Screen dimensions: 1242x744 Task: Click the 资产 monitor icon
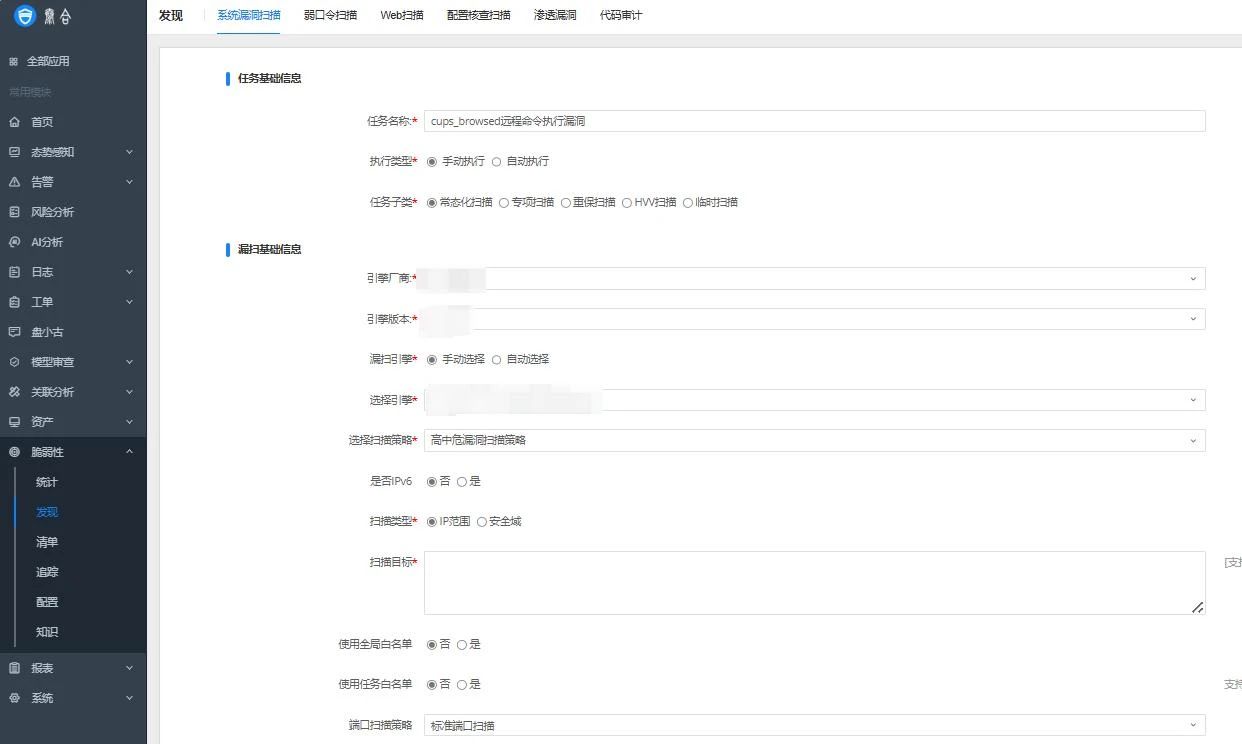pyautogui.click(x=14, y=422)
